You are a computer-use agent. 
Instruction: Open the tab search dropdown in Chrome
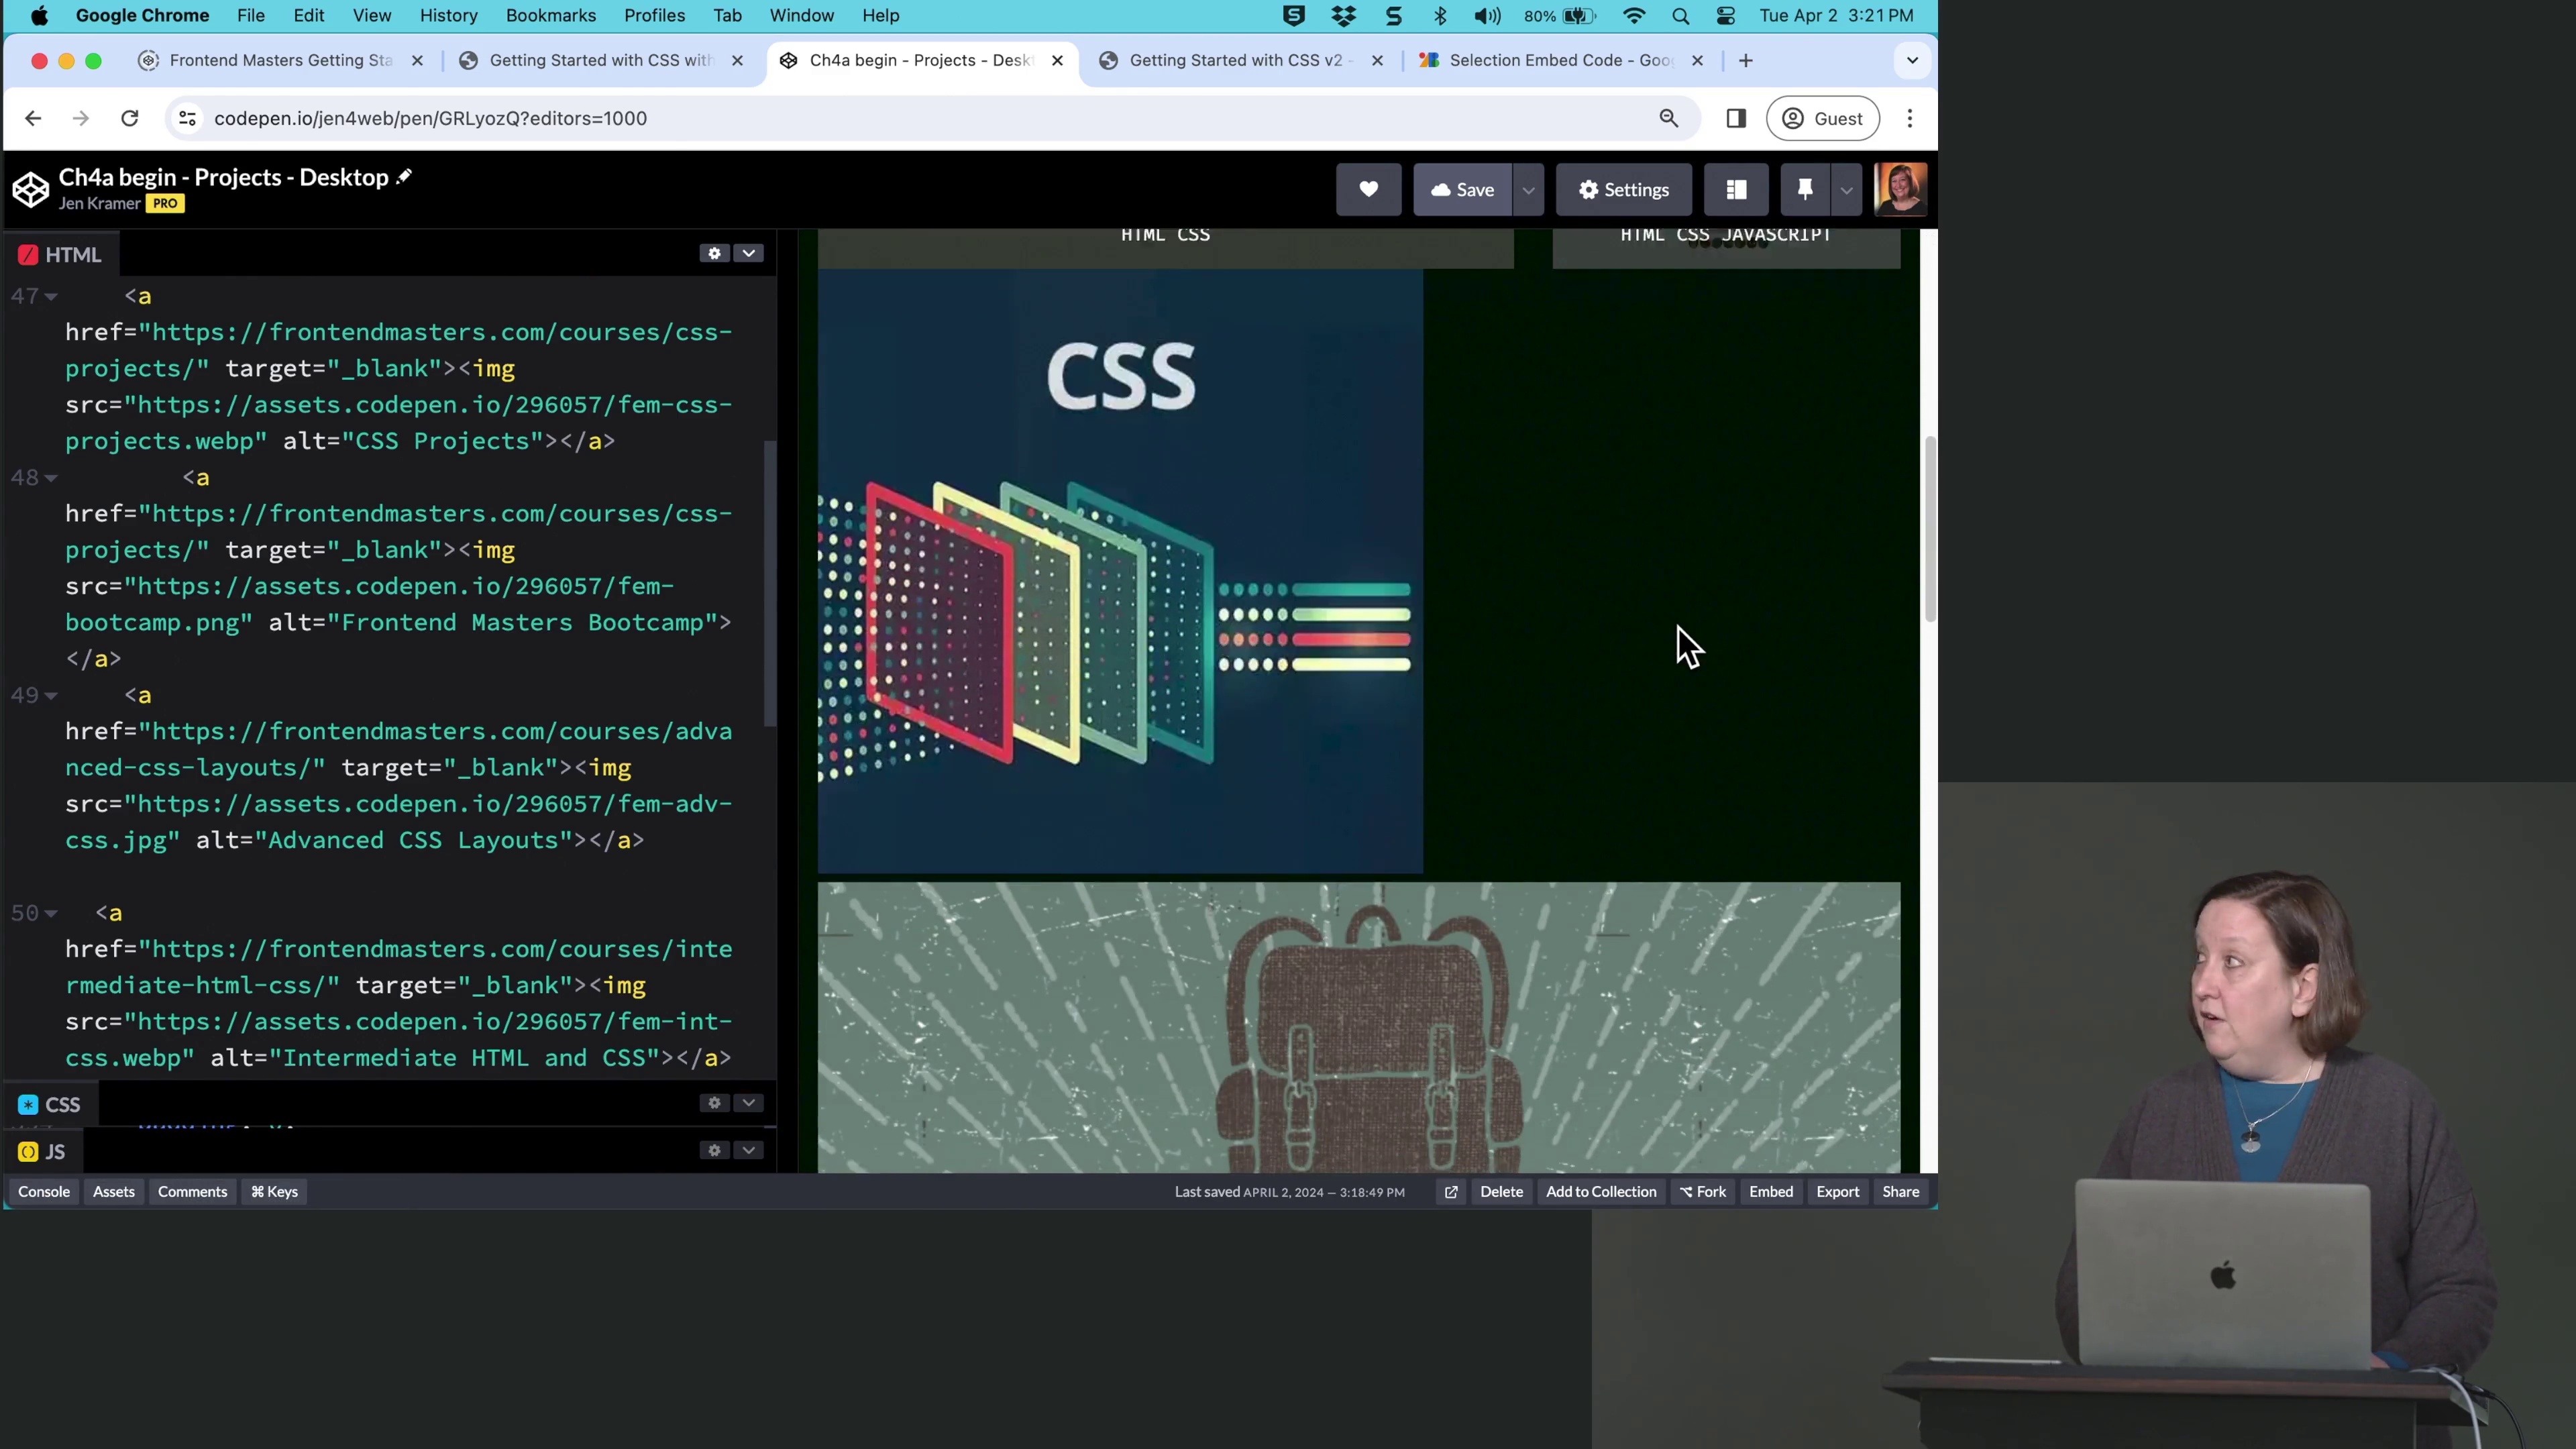pyautogui.click(x=1912, y=60)
